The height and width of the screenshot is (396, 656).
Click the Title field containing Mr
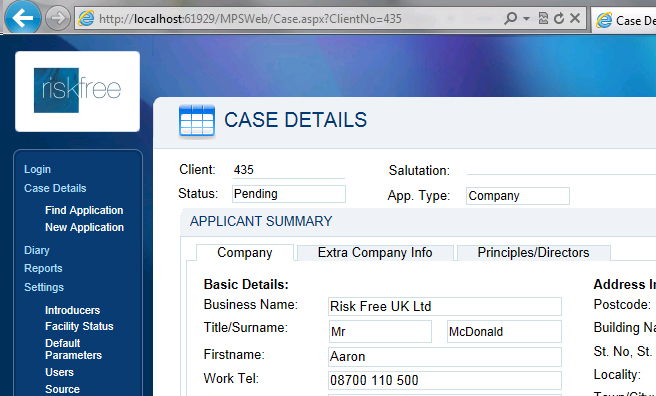pos(380,332)
